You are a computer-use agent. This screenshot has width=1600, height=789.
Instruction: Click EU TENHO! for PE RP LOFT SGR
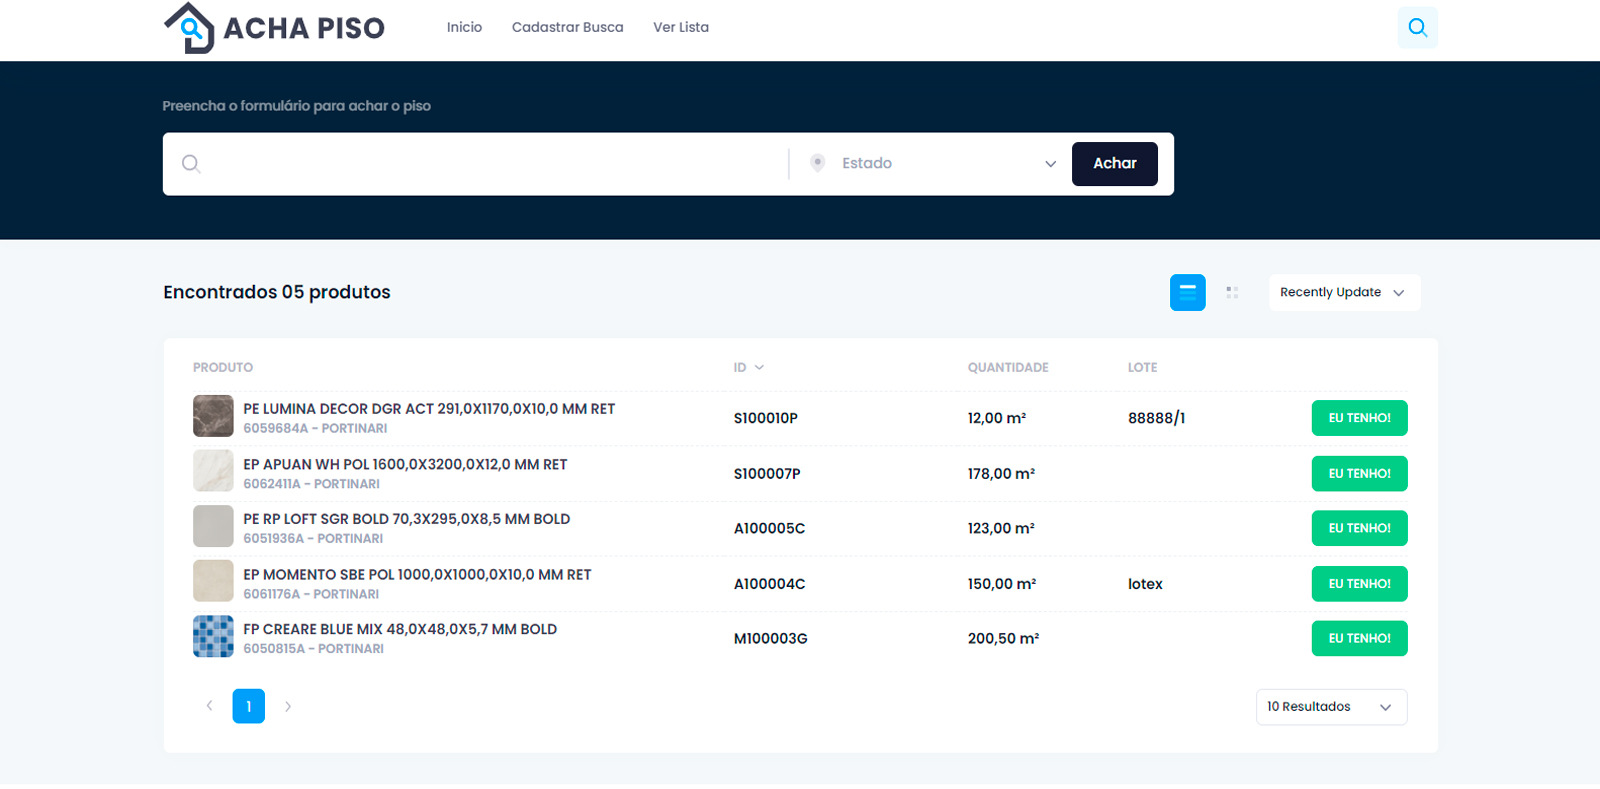[x=1359, y=528]
